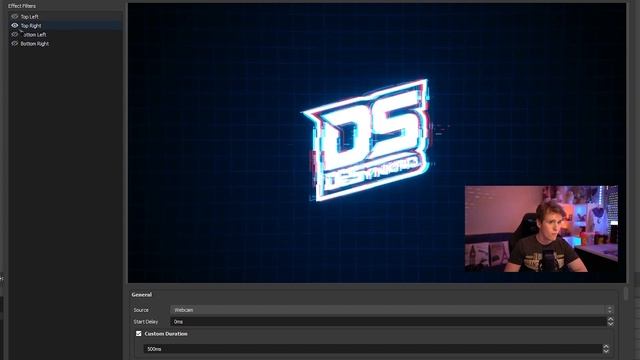Click the General section heading
This screenshot has width=640, height=360.
142,294
